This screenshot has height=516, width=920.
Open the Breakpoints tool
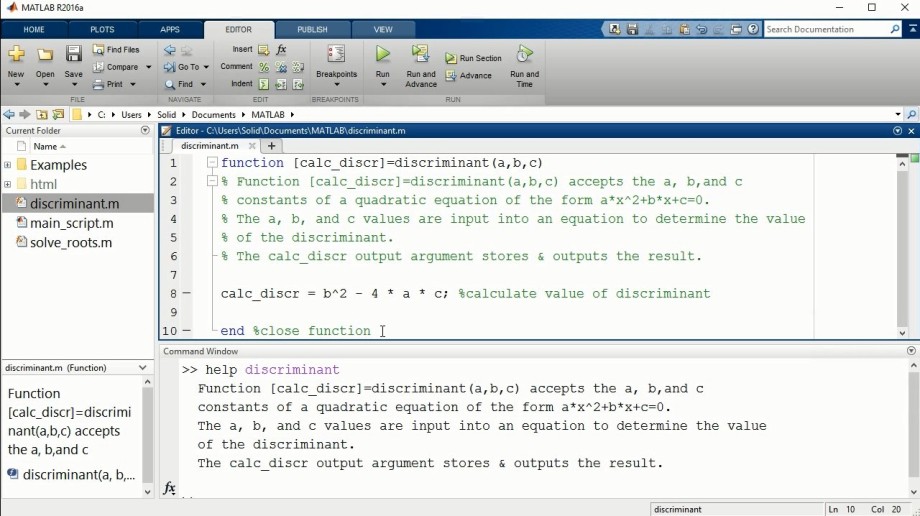pos(336,56)
